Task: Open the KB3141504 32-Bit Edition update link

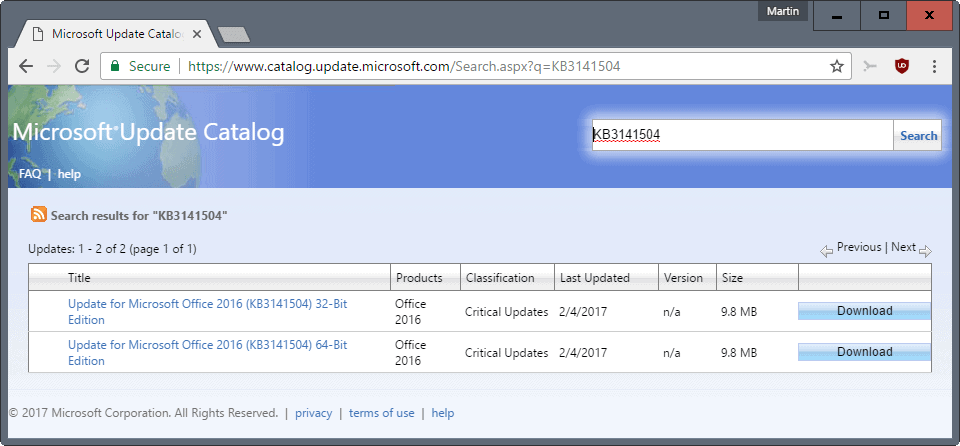Action: [208, 312]
